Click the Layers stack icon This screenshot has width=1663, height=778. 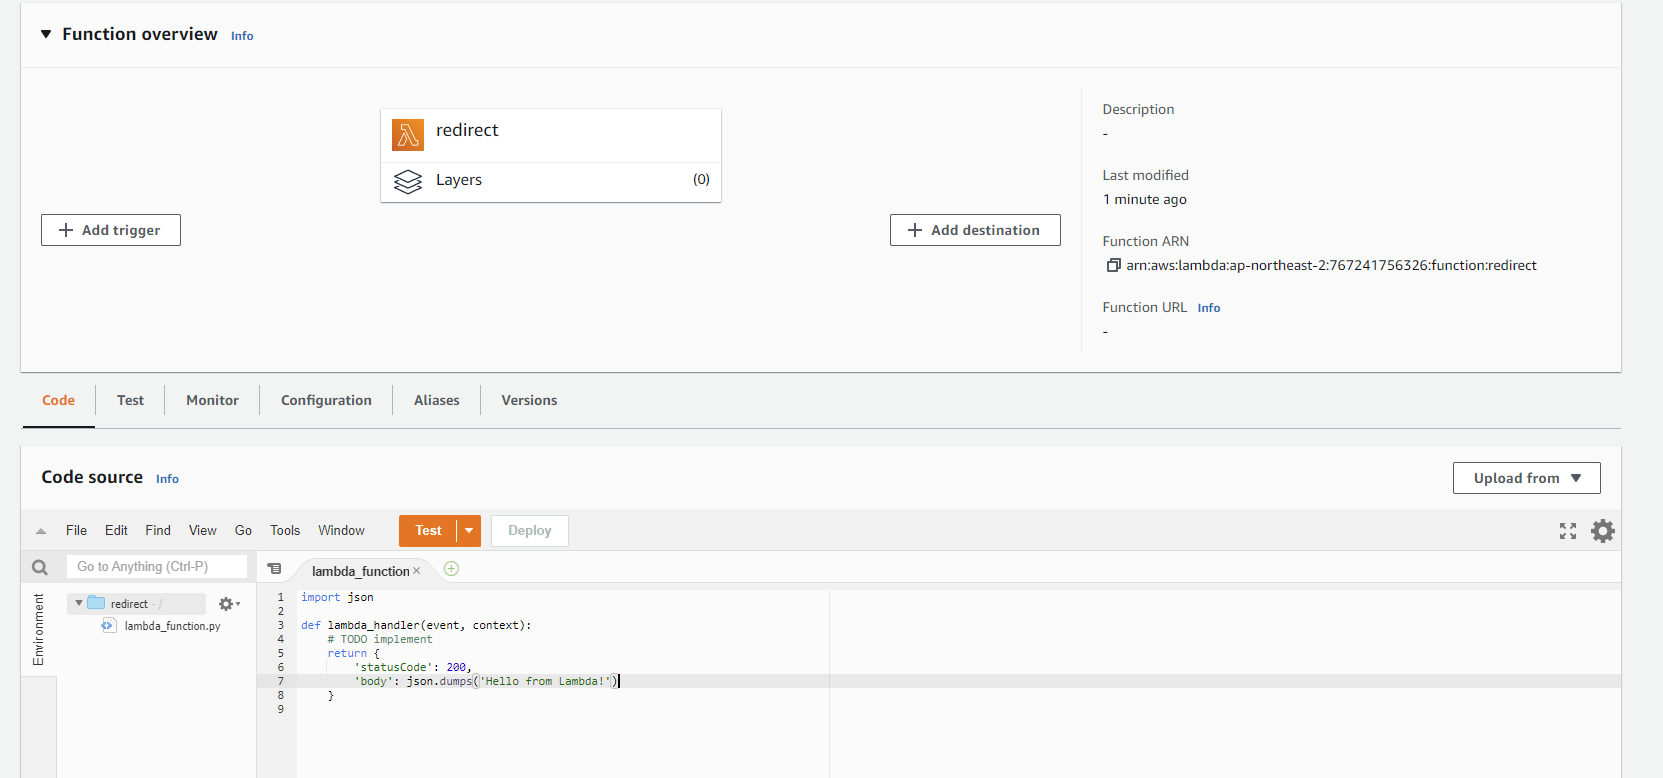coord(408,181)
